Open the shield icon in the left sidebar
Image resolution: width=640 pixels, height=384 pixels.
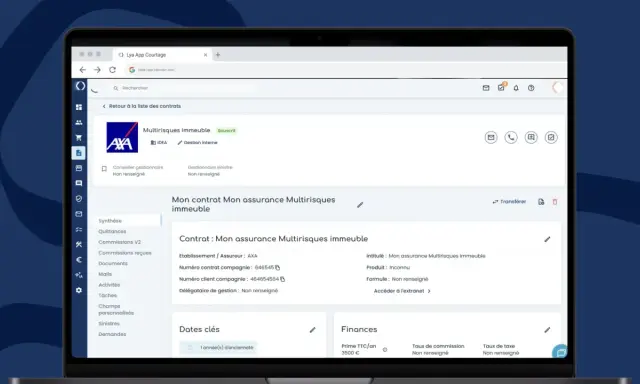(x=79, y=198)
